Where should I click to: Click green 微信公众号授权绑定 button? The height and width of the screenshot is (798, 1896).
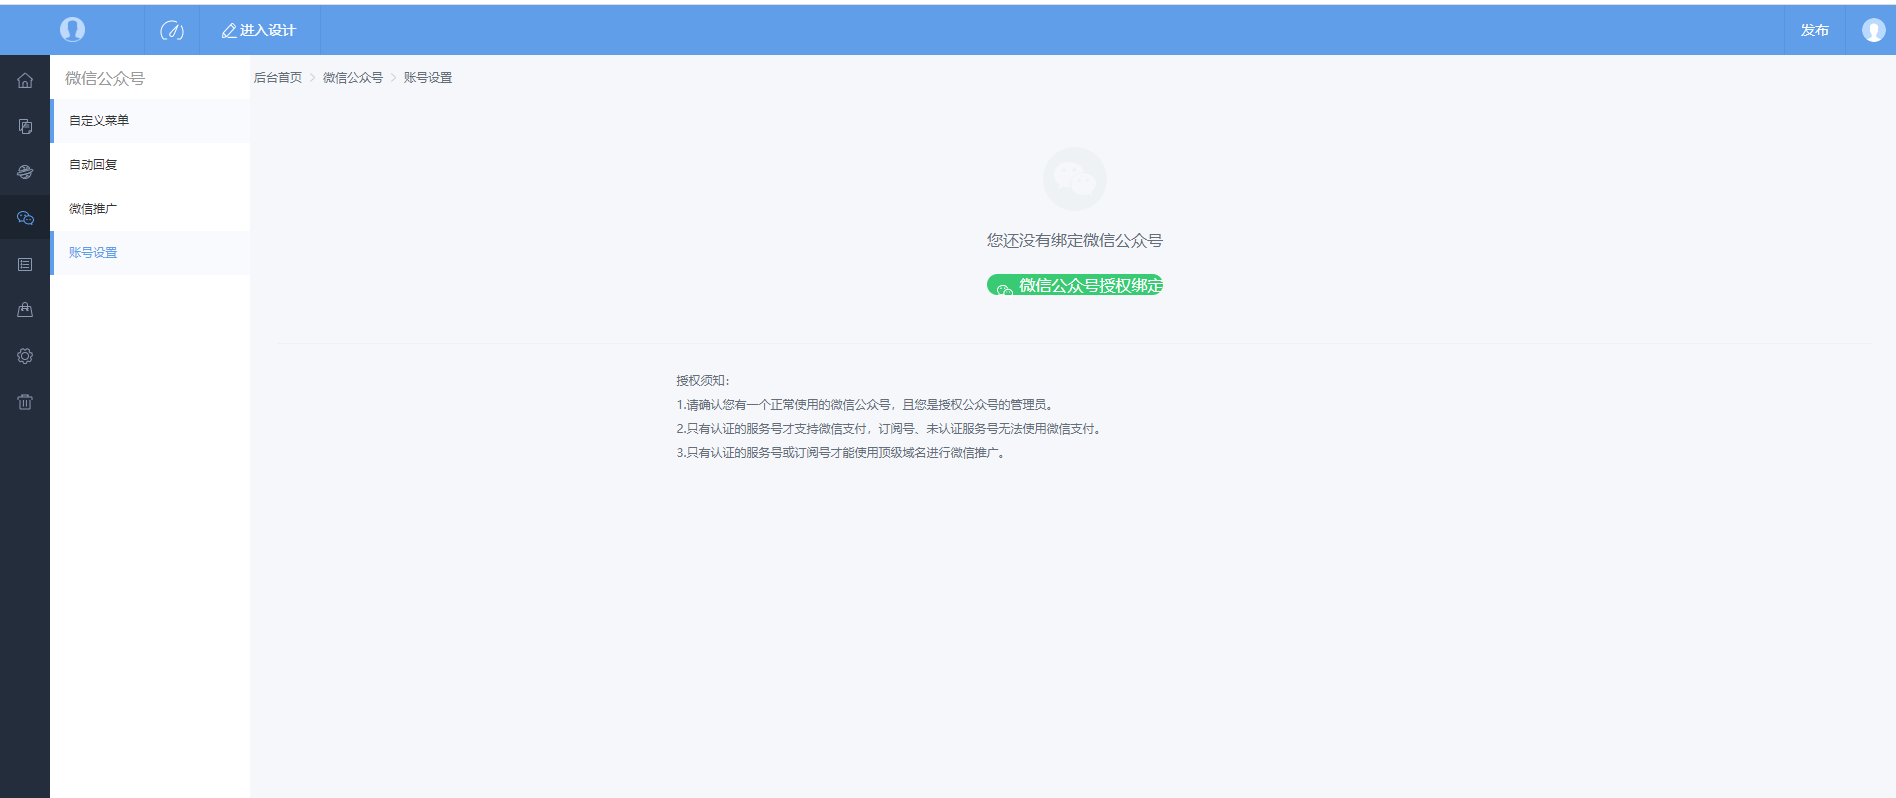point(1075,285)
